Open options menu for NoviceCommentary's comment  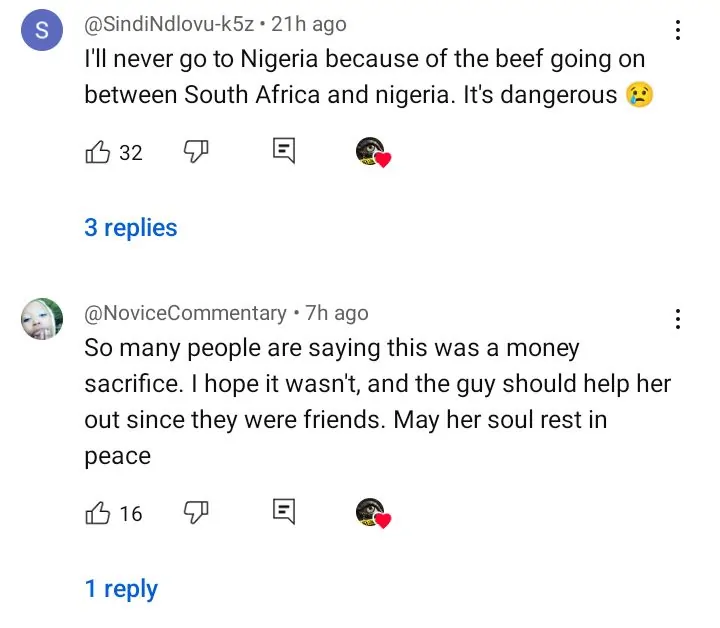tap(678, 319)
